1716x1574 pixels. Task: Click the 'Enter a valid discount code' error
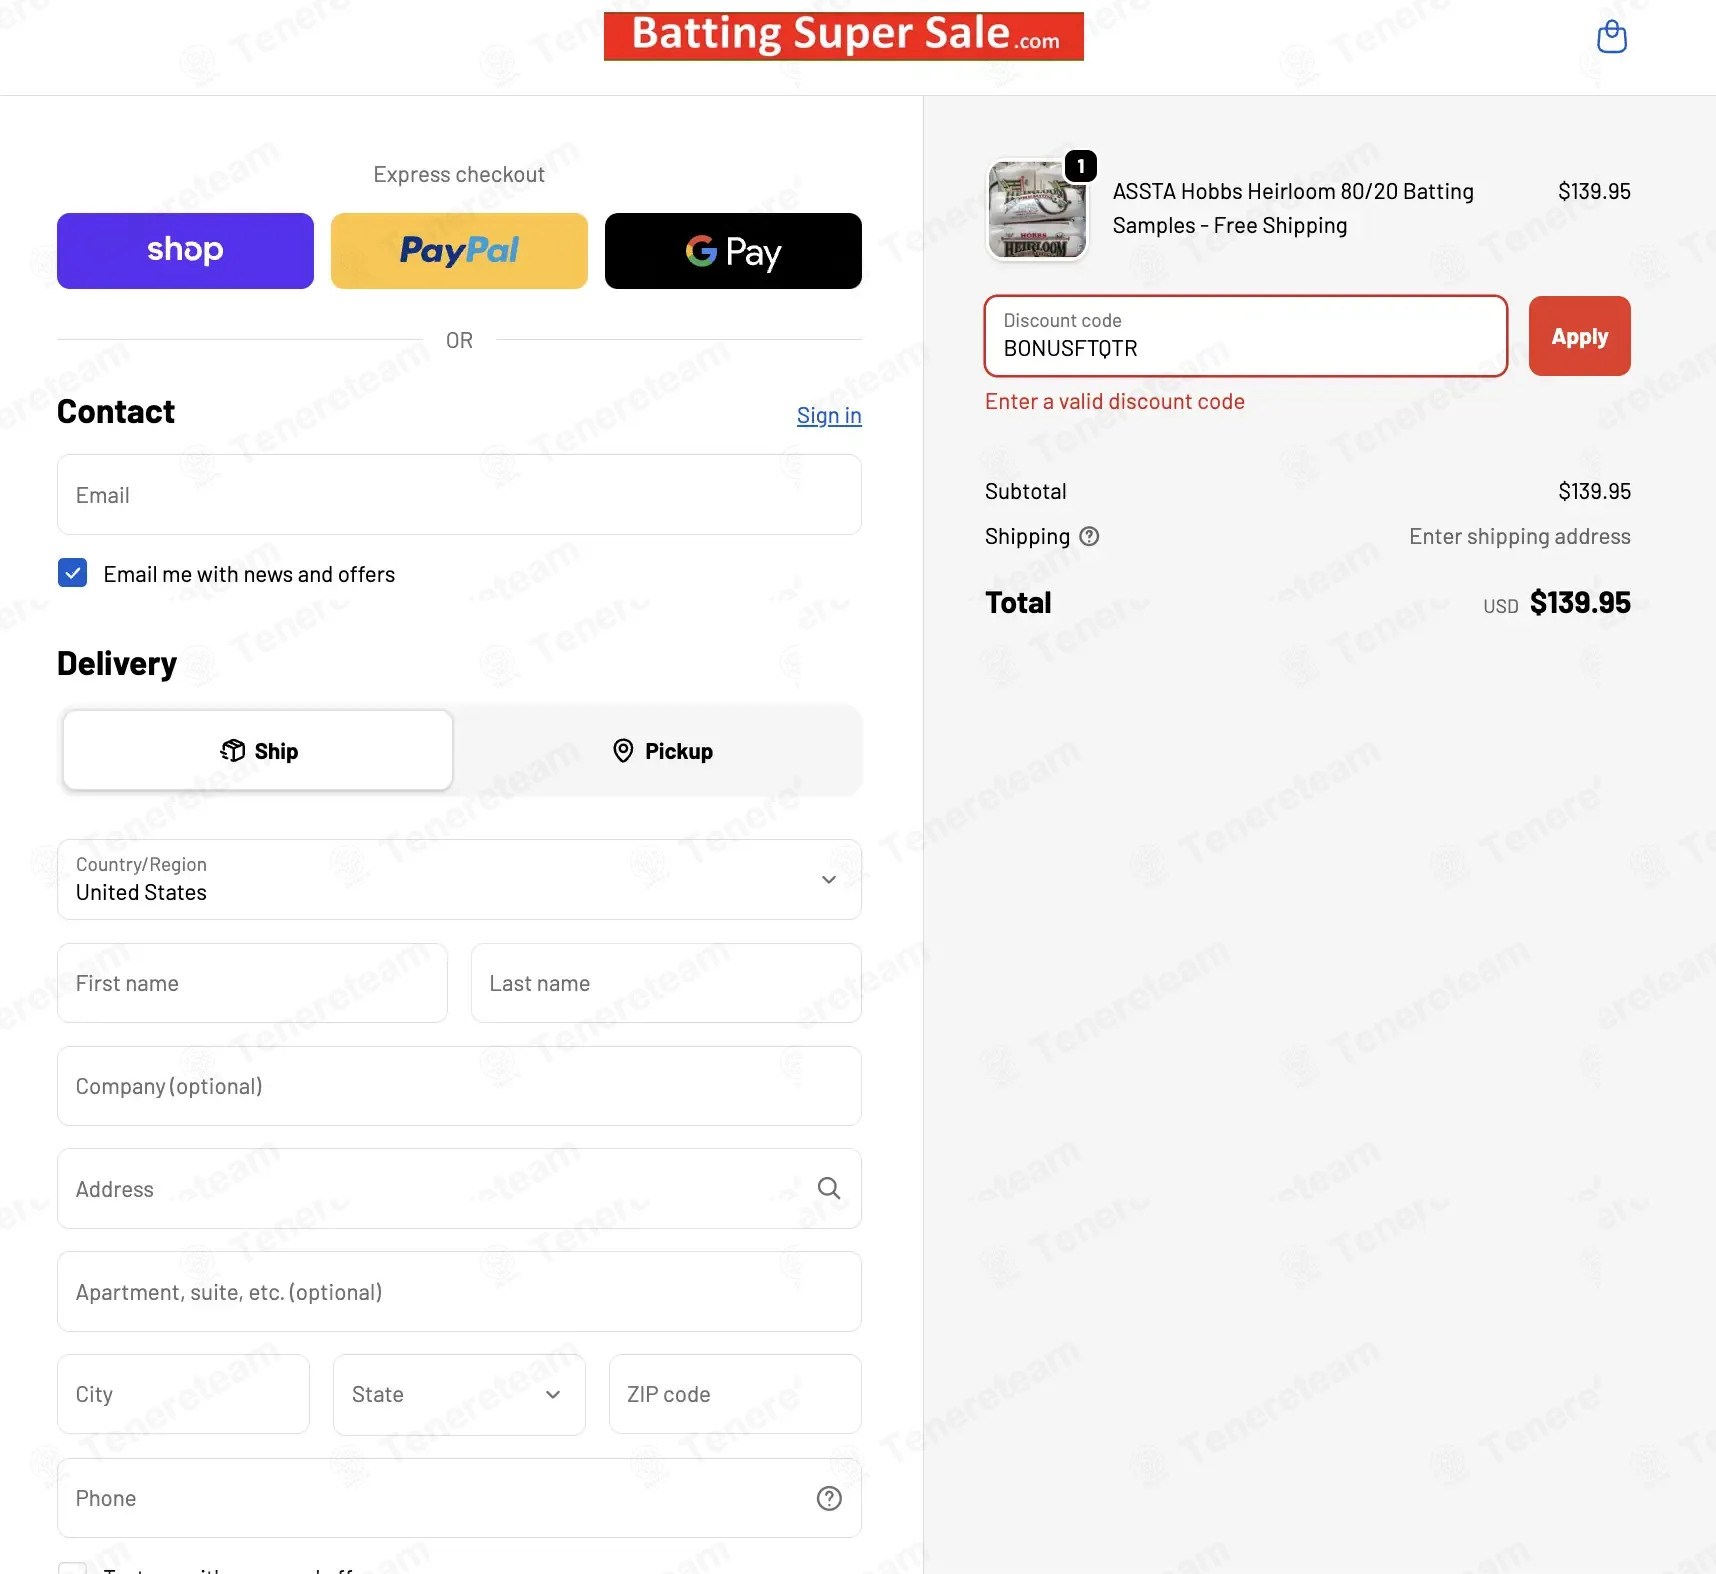(1115, 401)
